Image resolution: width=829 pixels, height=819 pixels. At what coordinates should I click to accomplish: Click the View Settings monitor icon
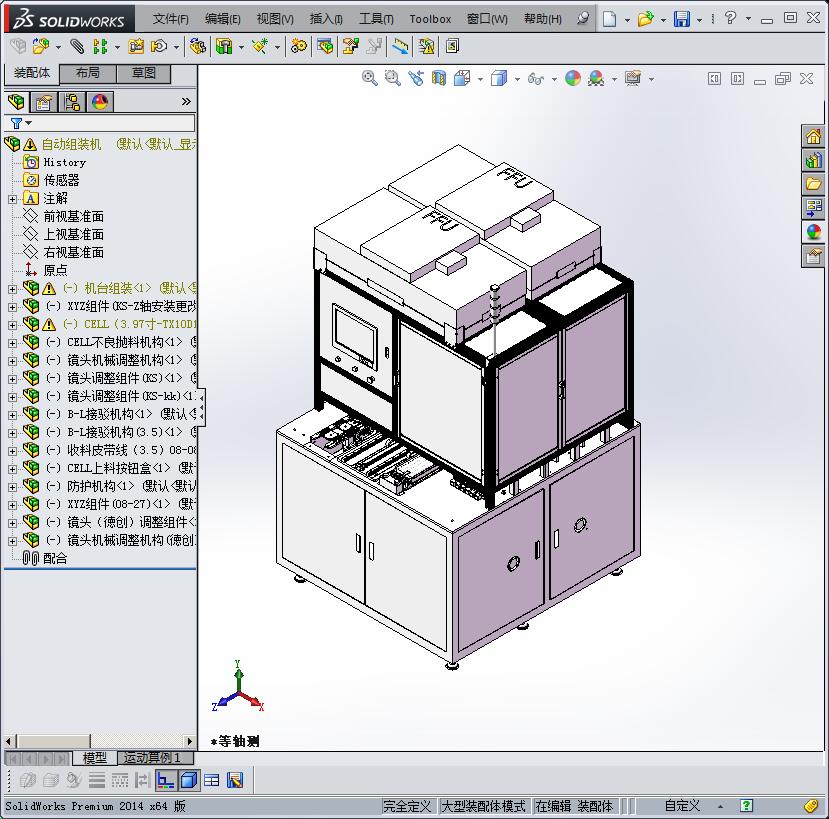(x=633, y=78)
